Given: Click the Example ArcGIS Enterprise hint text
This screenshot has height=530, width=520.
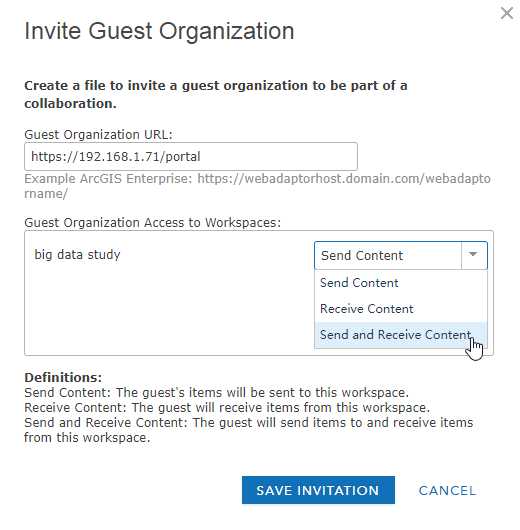Looking at the screenshot, I should point(257,186).
